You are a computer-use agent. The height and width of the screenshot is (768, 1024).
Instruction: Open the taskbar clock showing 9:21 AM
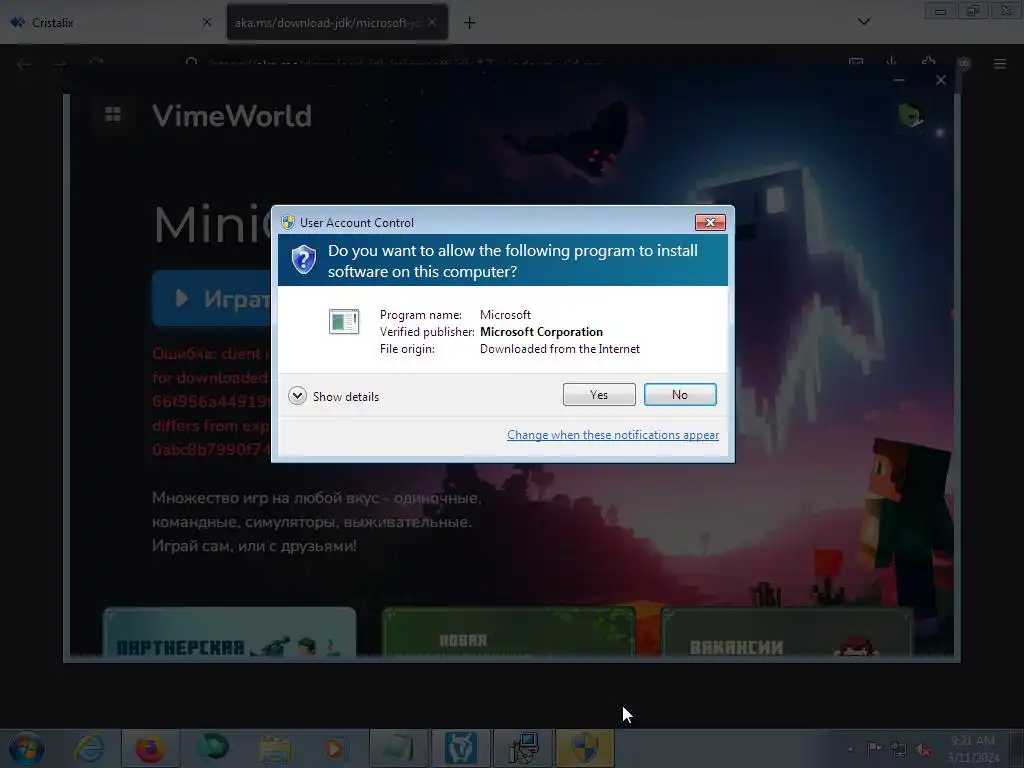(x=972, y=748)
